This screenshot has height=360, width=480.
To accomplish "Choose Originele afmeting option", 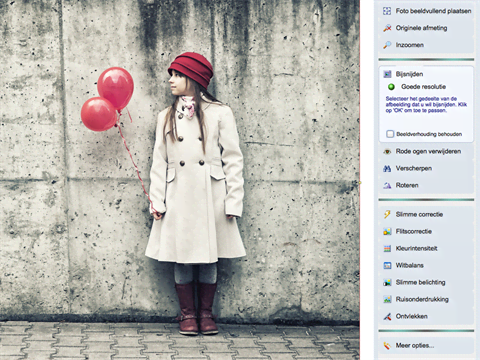I will tap(421, 28).
